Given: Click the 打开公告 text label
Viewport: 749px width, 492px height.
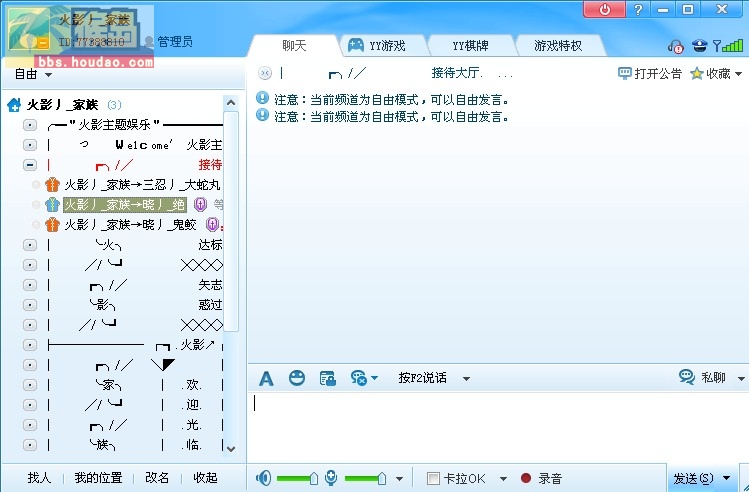Looking at the screenshot, I should point(658,74).
